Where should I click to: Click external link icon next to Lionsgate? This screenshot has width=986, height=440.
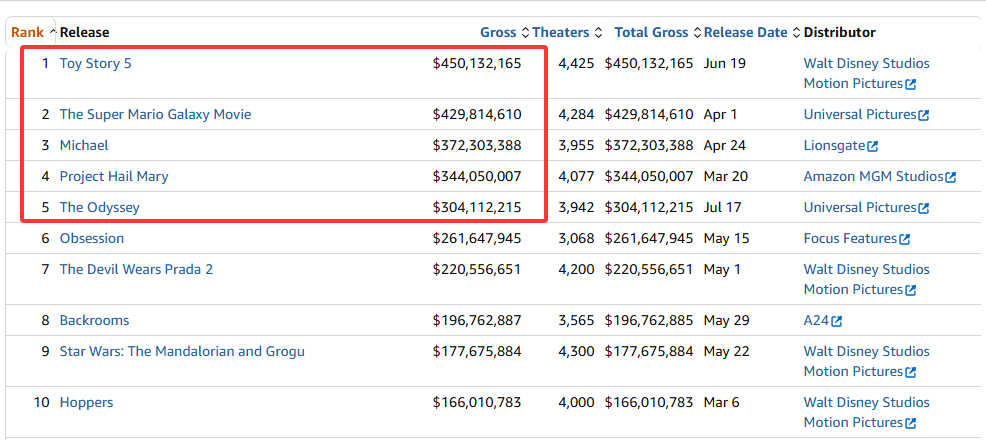click(873, 146)
